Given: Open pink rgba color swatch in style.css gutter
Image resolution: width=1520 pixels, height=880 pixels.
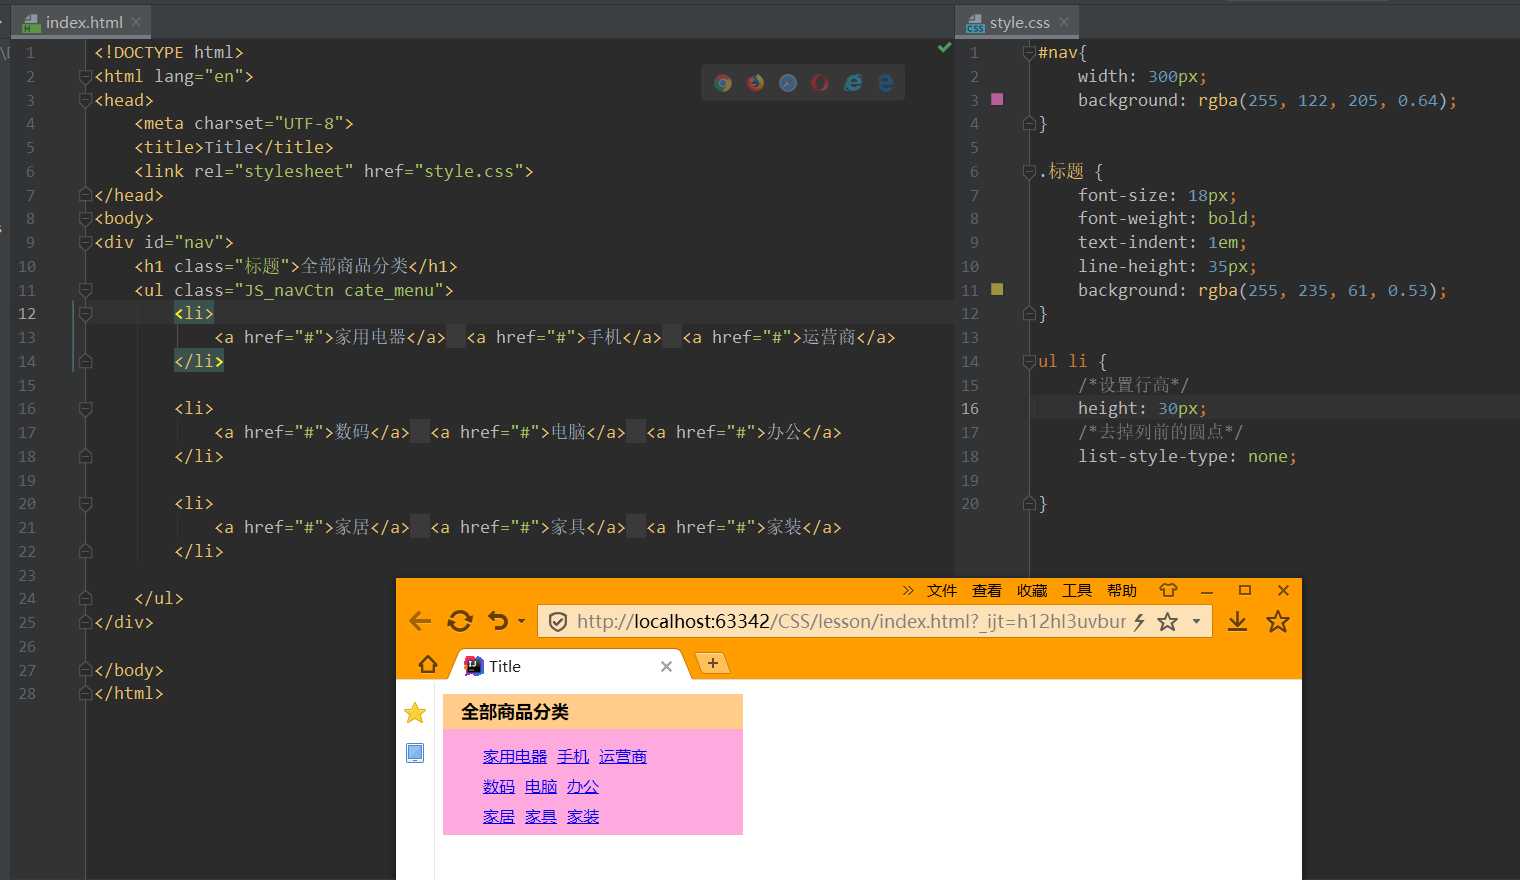Looking at the screenshot, I should (997, 99).
